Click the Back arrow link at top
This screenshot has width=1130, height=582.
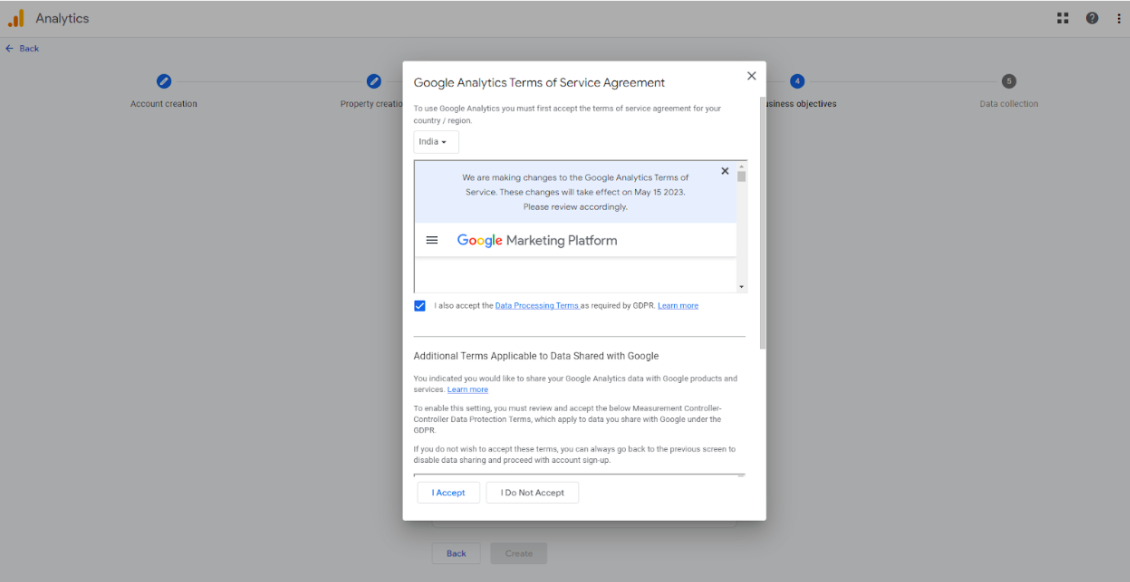(x=22, y=48)
